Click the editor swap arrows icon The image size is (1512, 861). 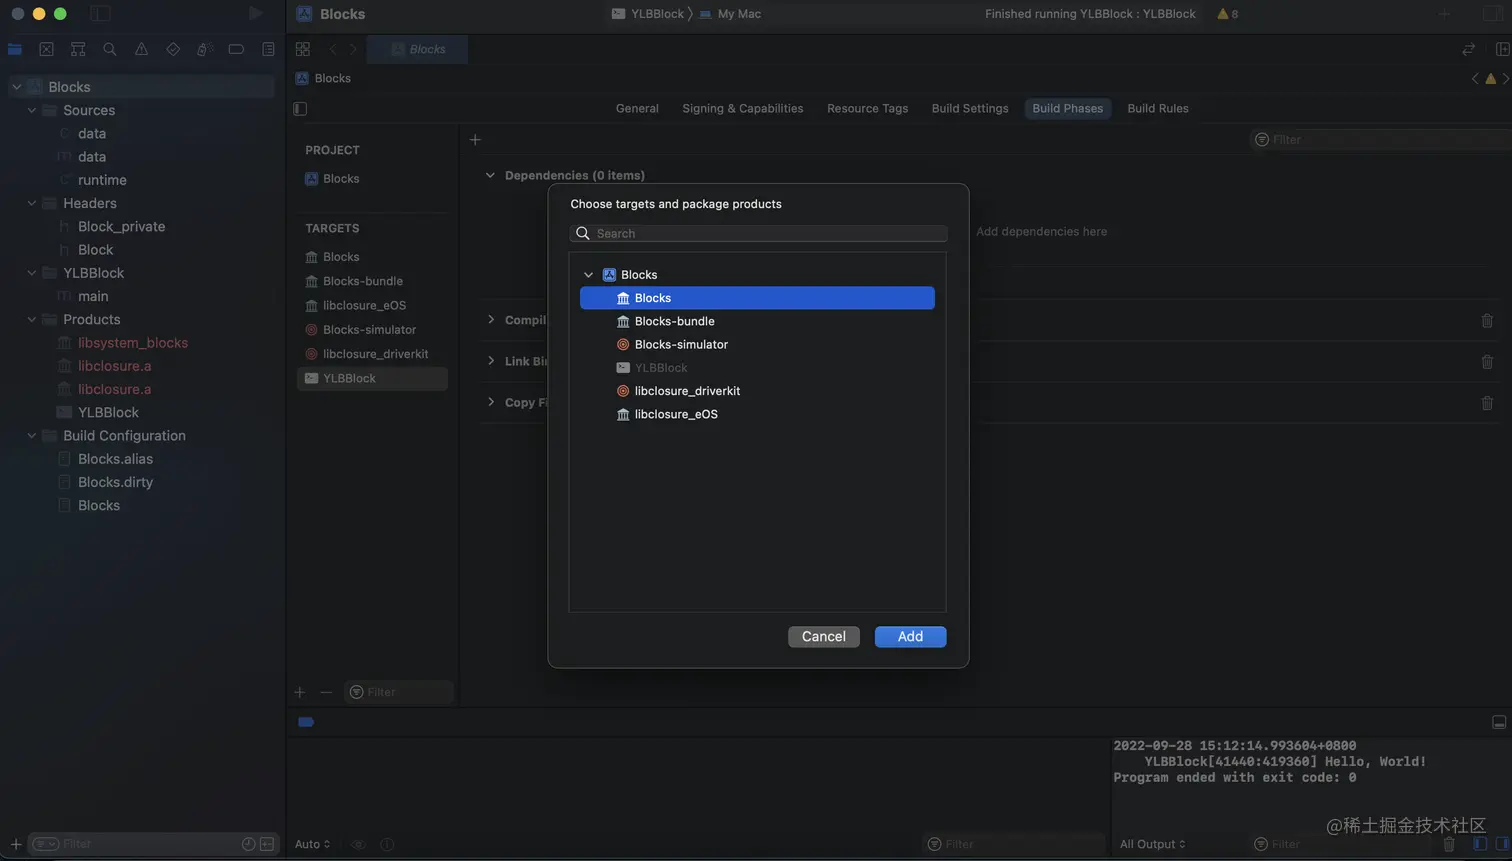[x=1468, y=49]
